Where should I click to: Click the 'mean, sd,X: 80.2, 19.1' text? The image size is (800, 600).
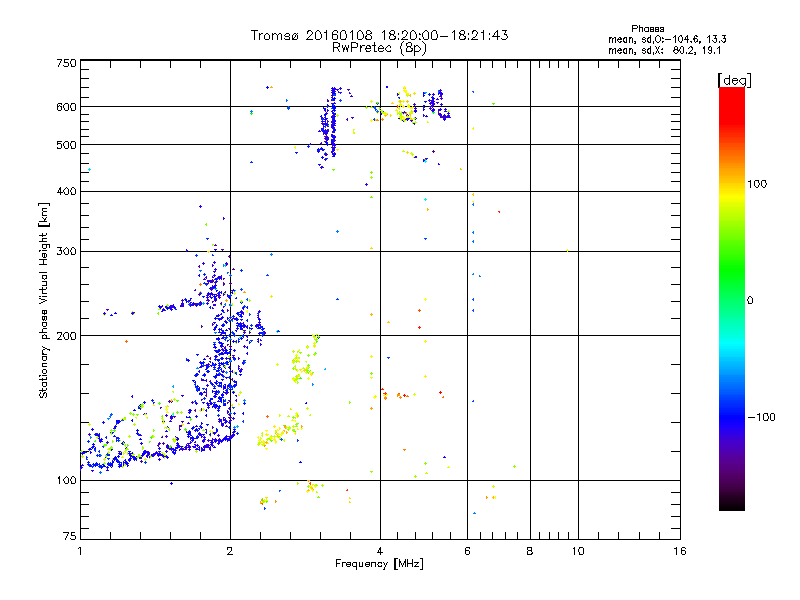pyautogui.click(x=664, y=50)
